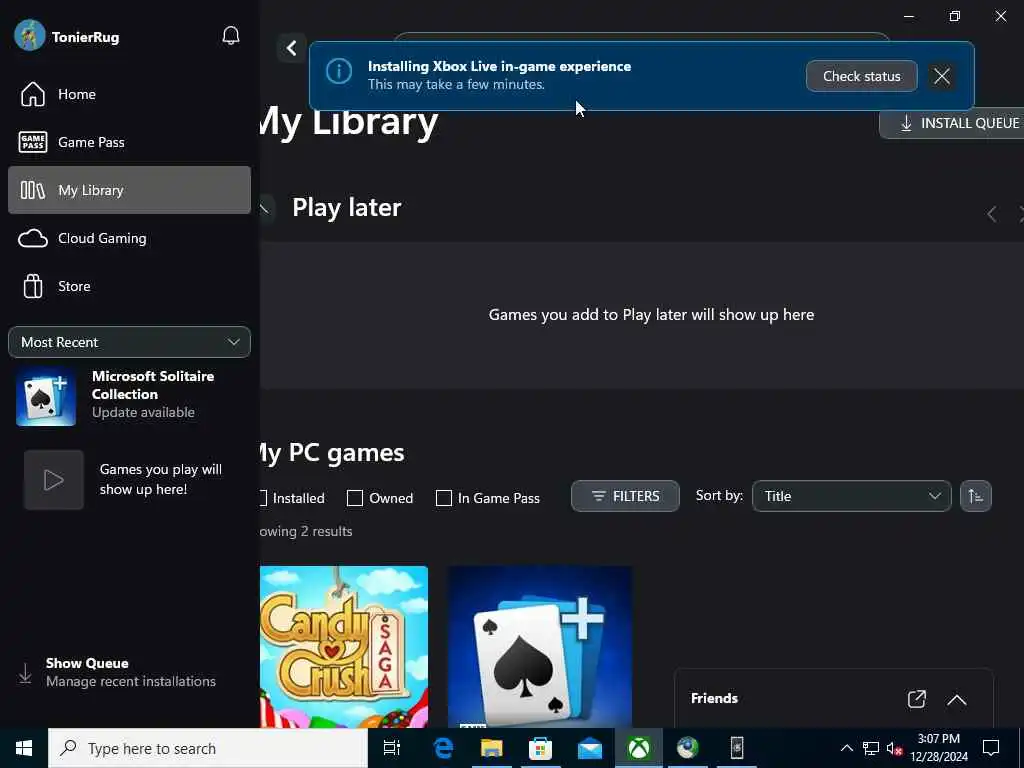Viewport: 1024px width, 768px height.
Task: Open the Windows Start menu
Action: 24,748
